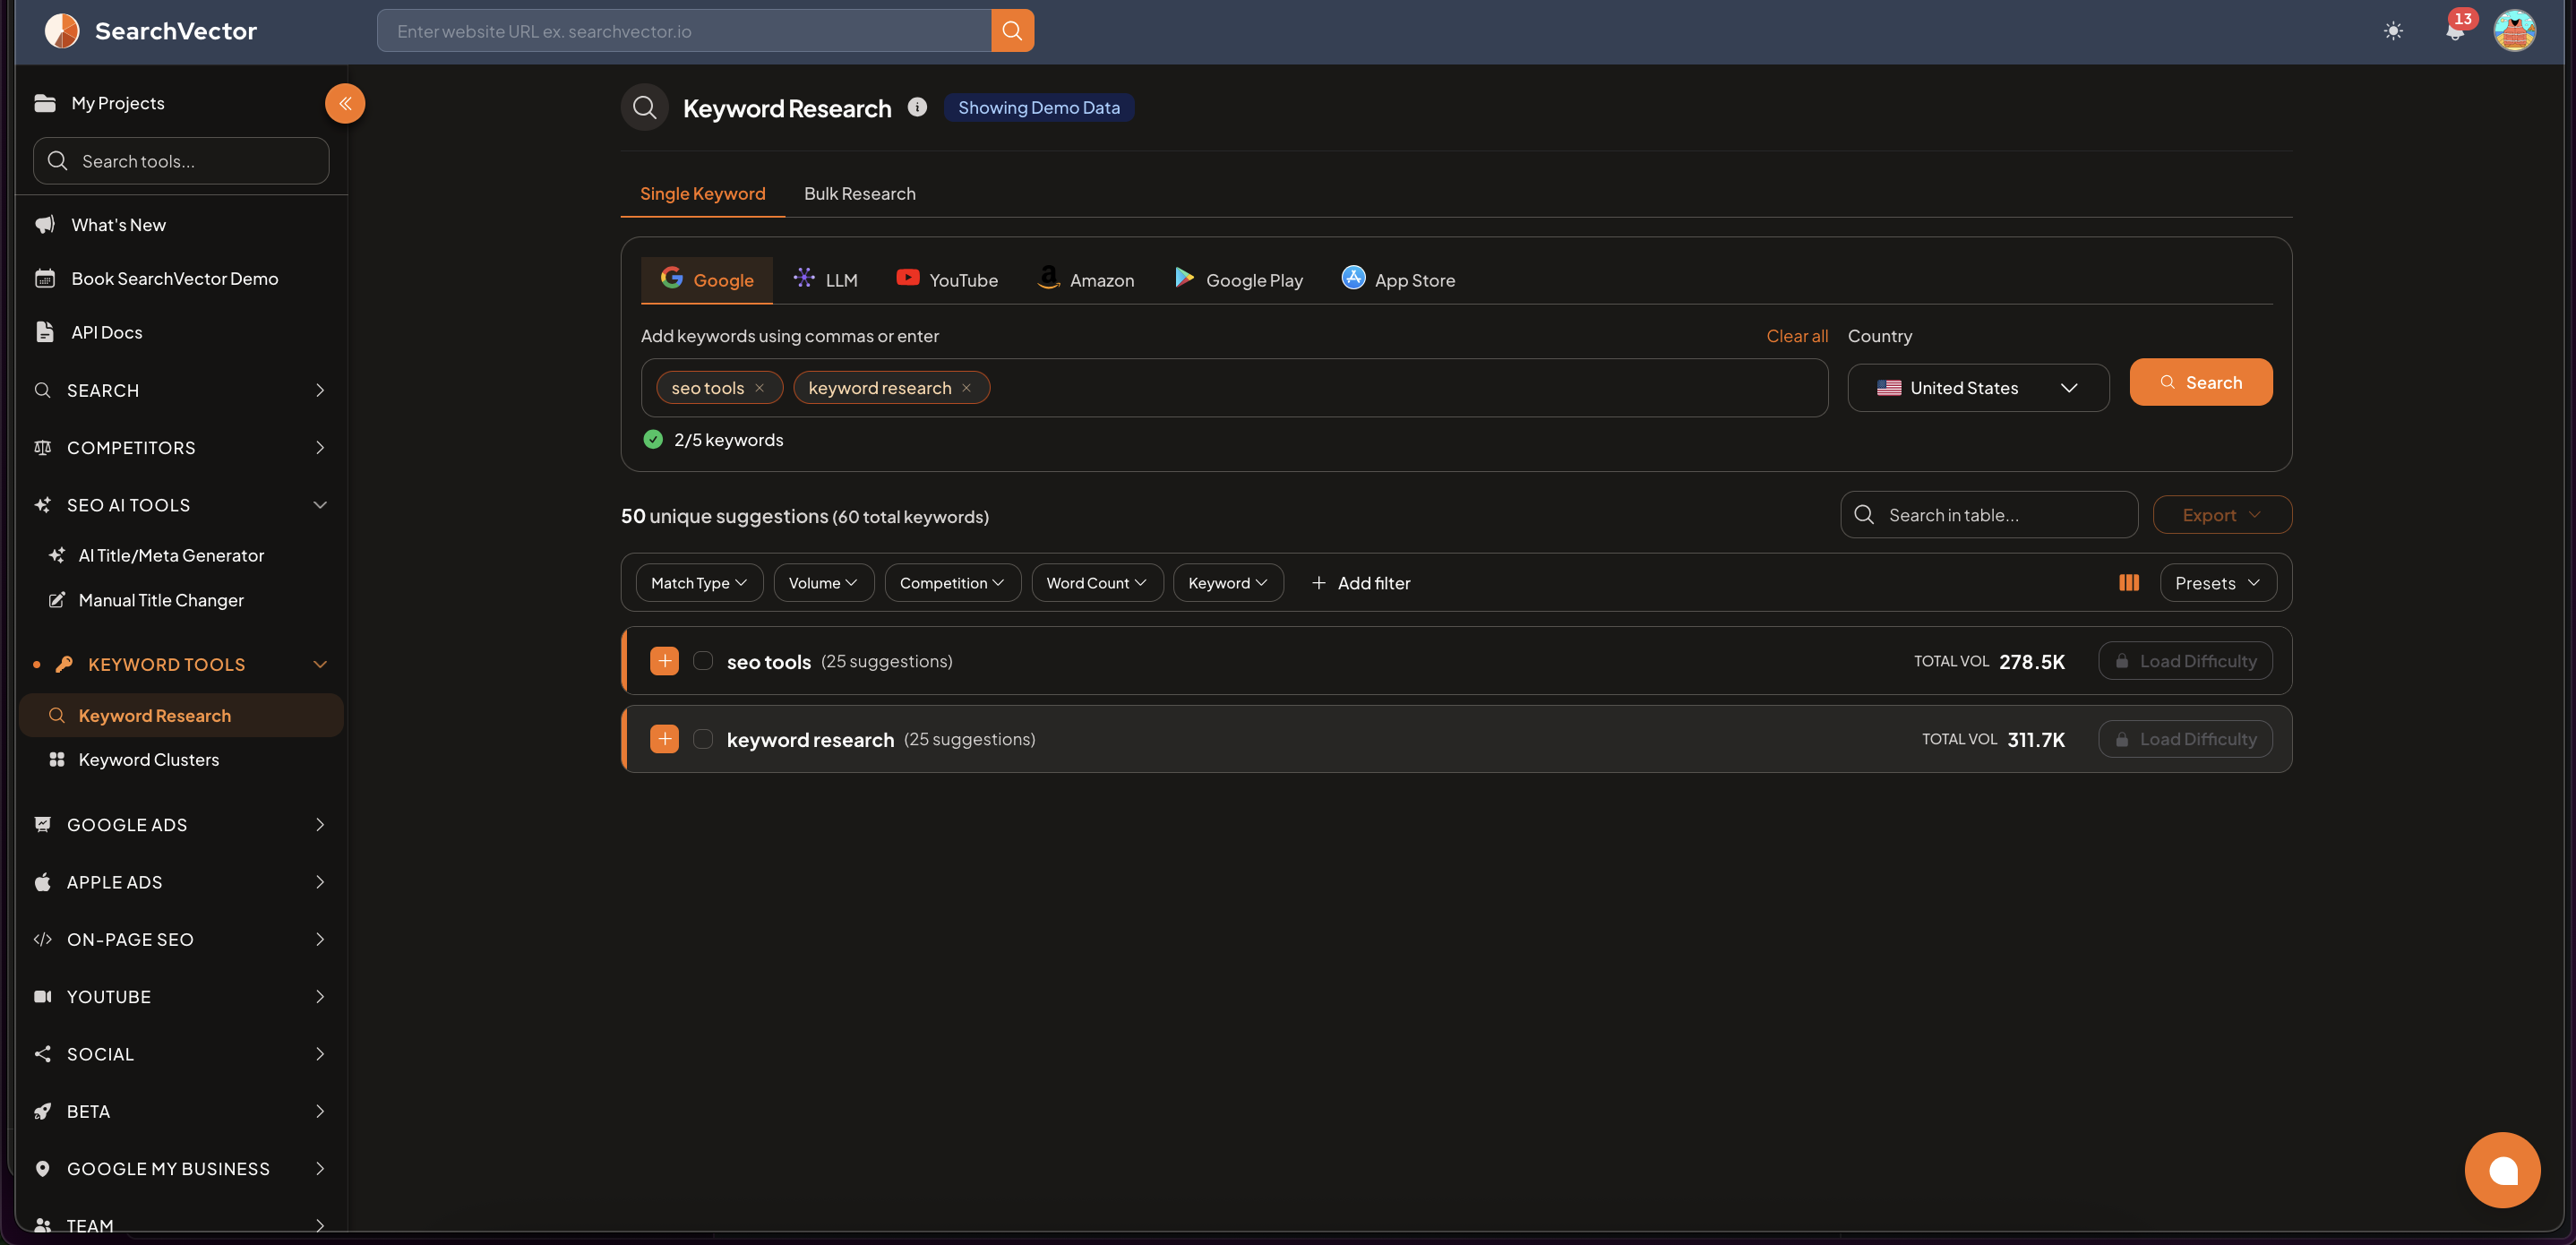The height and width of the screenshot is (1245, 2576).
Task: Expand the GOOGLE MY BUSINESS section
Action: (x=181, y=1169)
